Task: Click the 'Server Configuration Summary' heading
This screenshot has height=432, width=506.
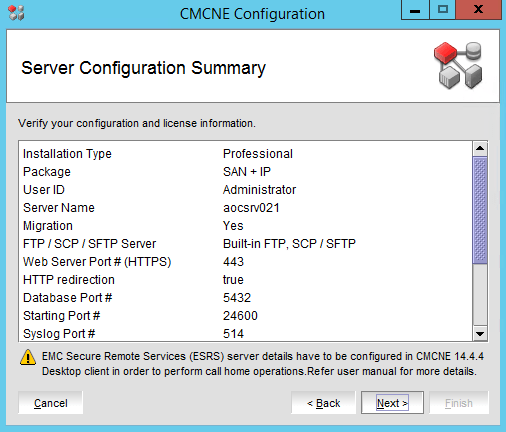Action: point(143,68)
